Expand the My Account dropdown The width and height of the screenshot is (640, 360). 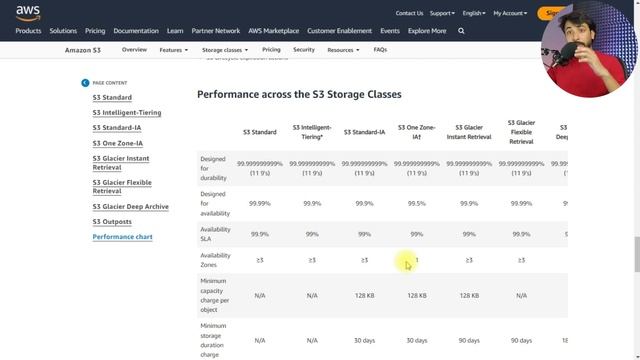tap(510, 13)
